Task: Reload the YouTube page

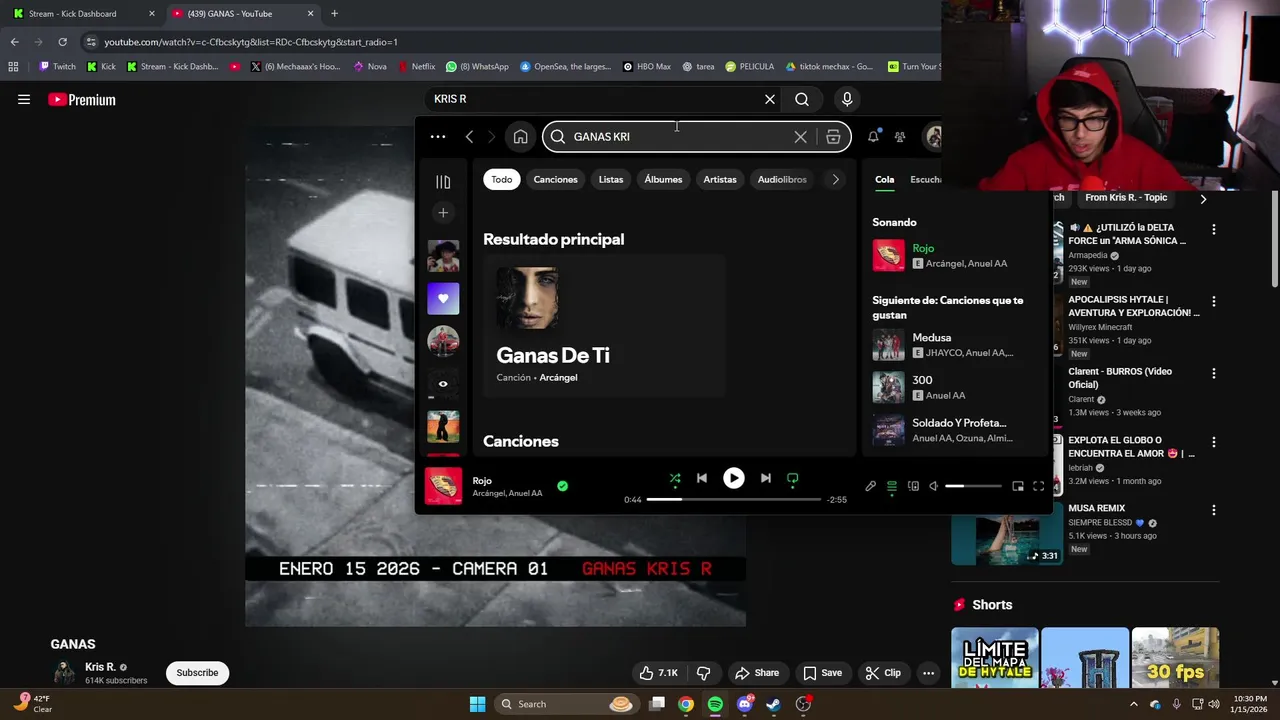Action: pyautogui.click(x=62, y=42)
